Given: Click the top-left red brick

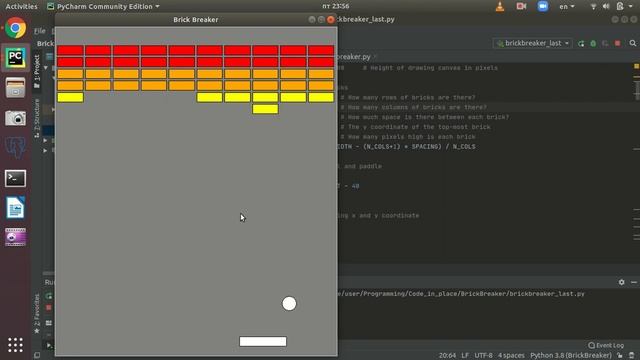Looking at the screenshot, I should (70, 50).
